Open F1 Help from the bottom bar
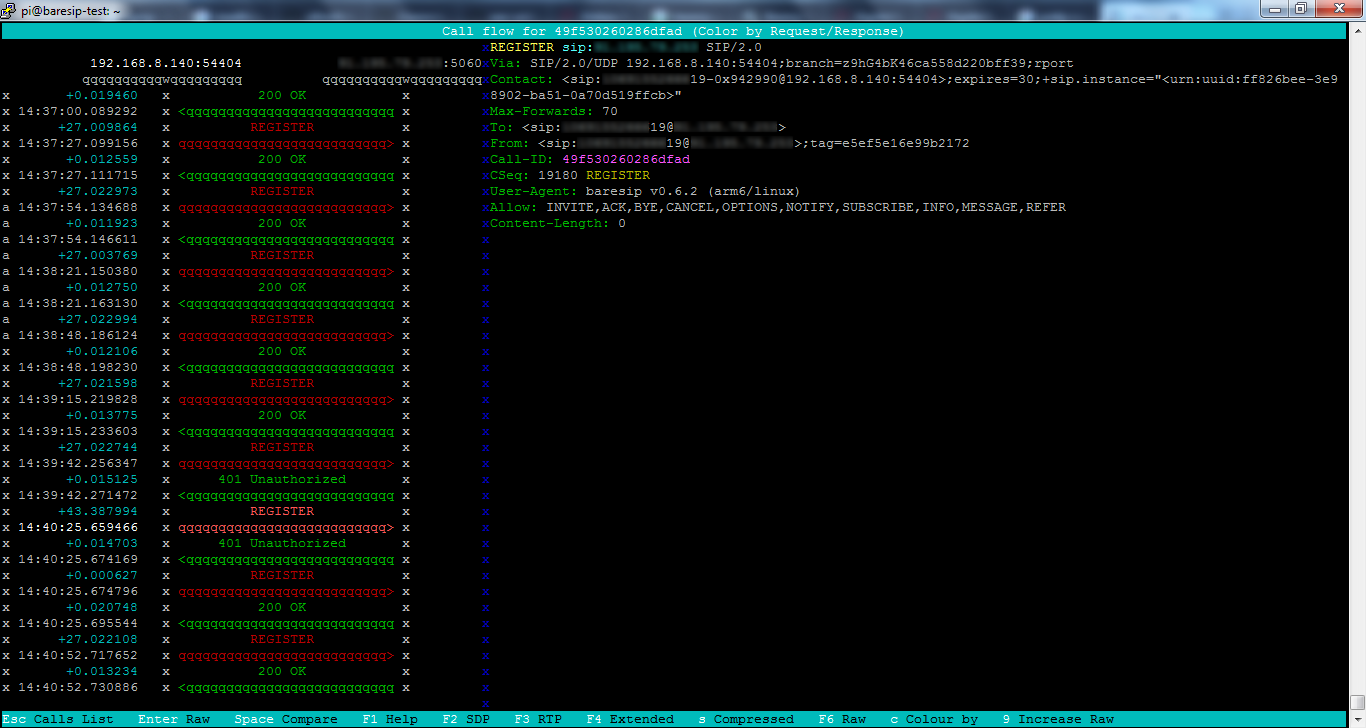1366x728 pixels. [390, 718]
